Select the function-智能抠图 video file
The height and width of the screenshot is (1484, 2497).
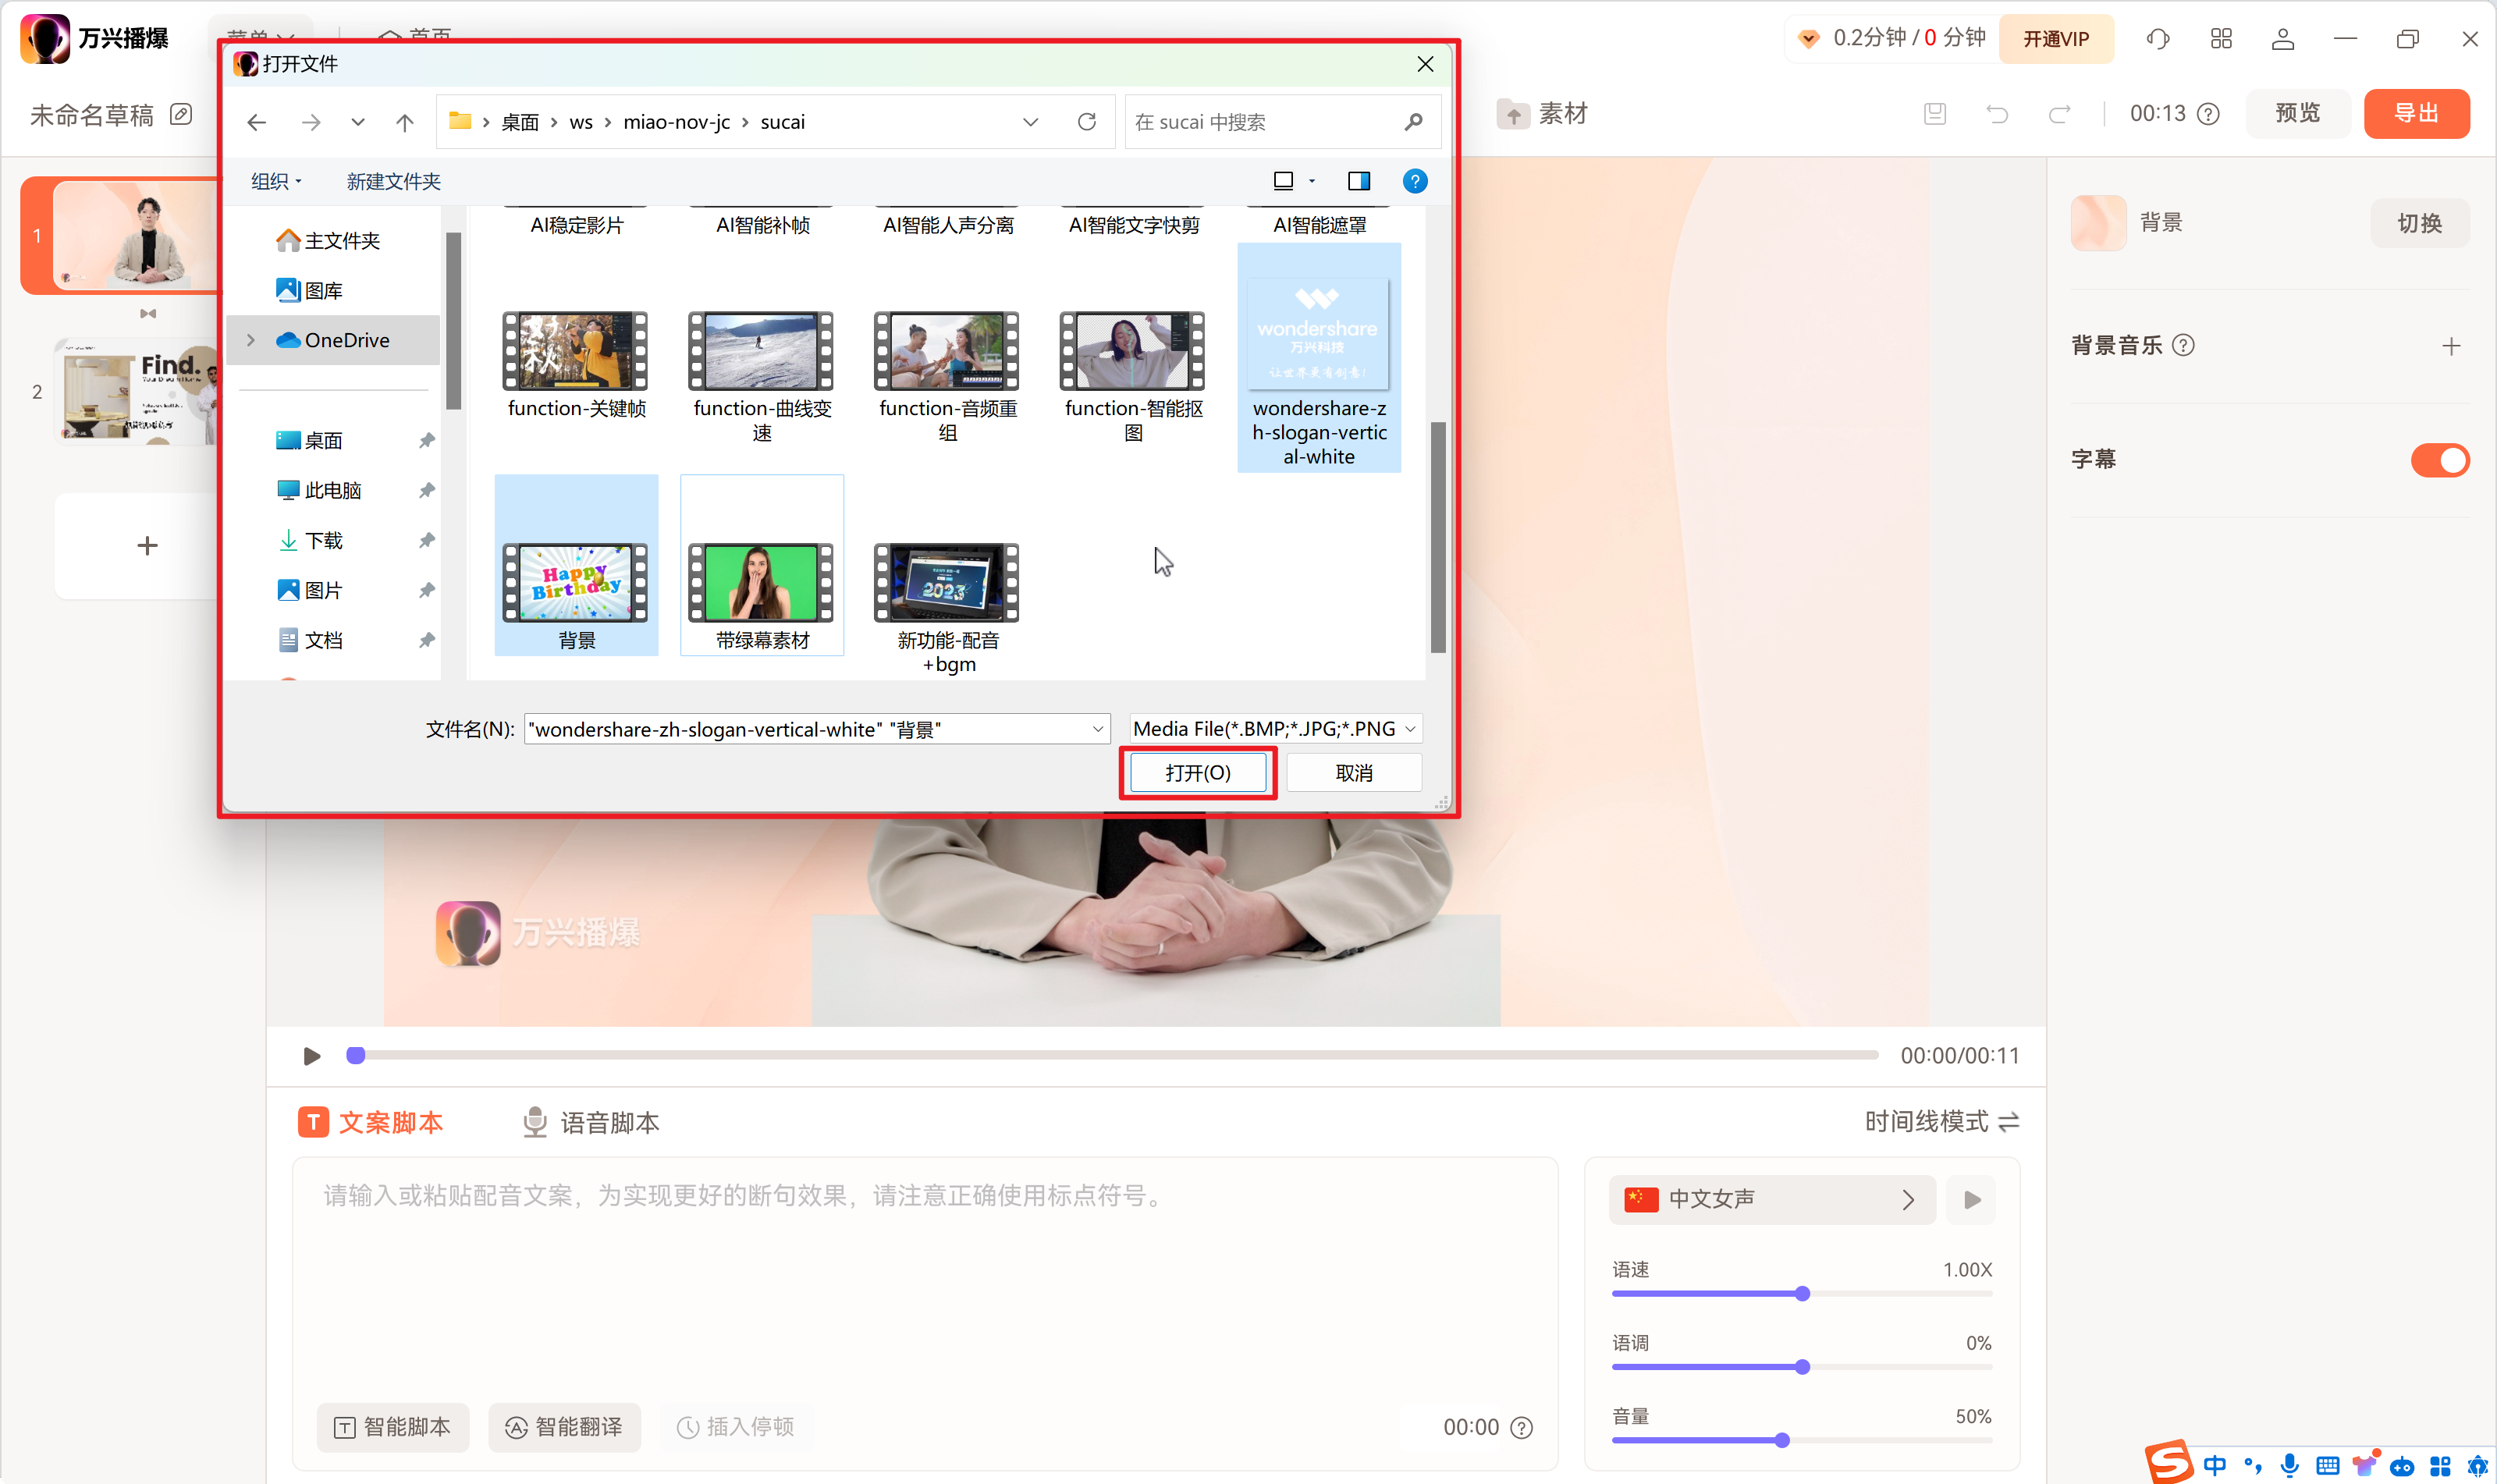coord(1133,376)
